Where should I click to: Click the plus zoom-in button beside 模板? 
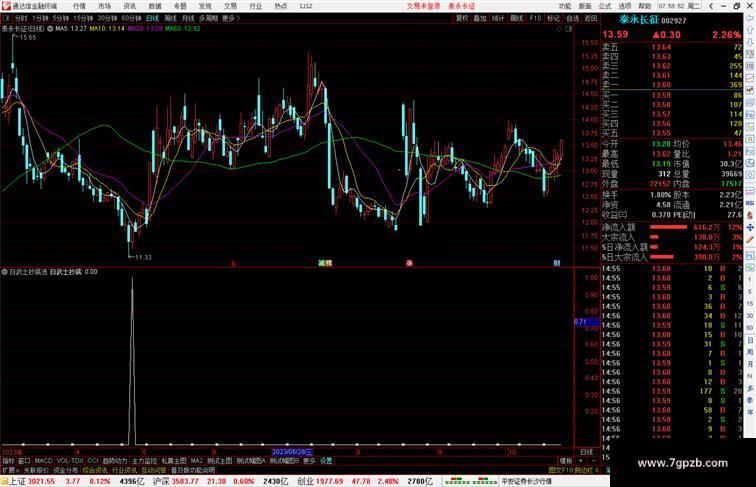(581, 461)
